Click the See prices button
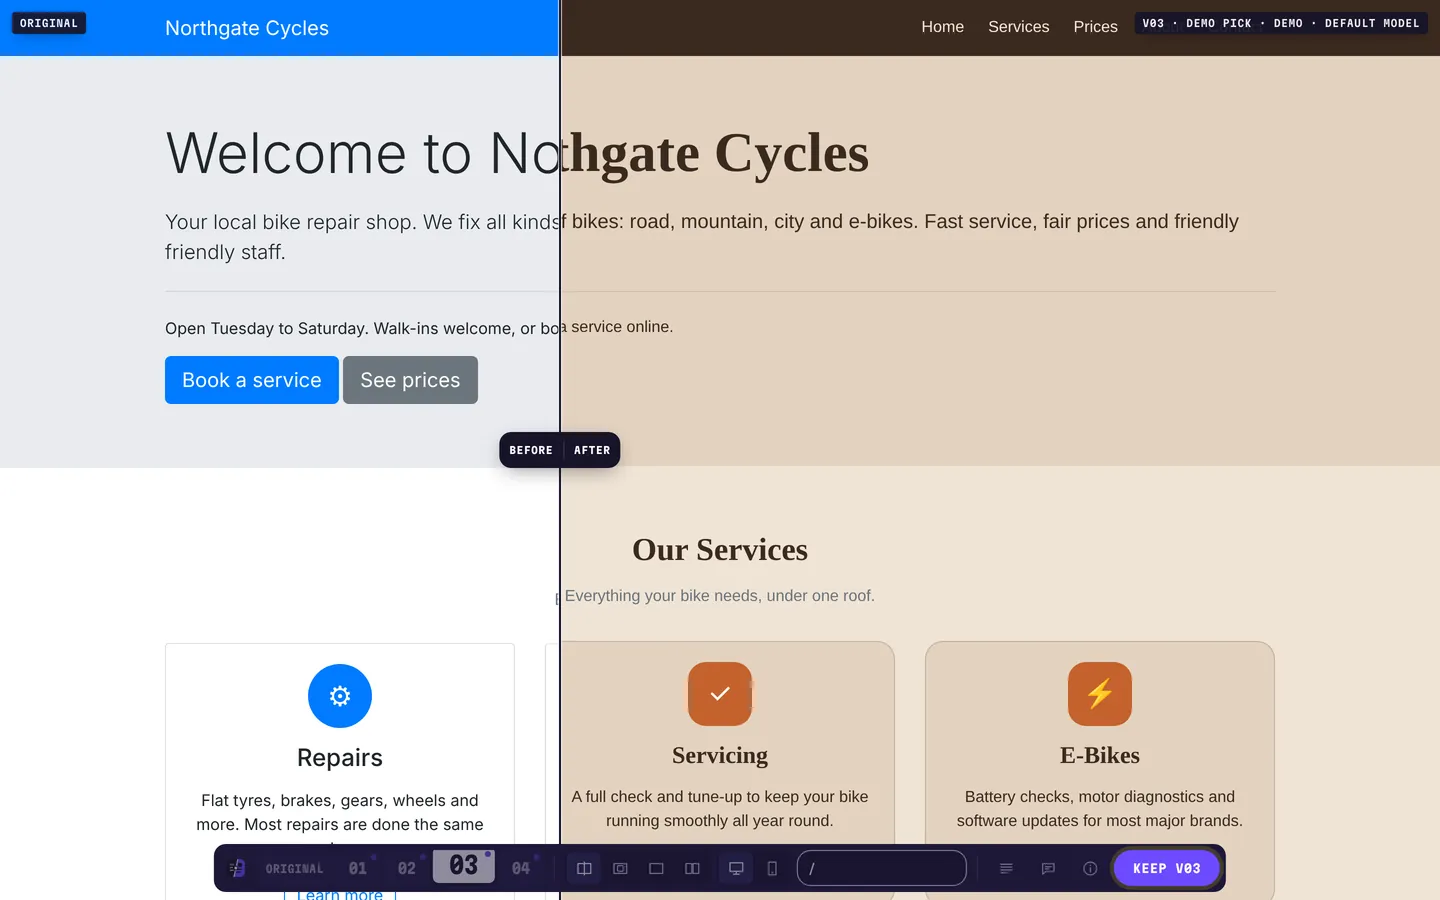 point(410,380)
